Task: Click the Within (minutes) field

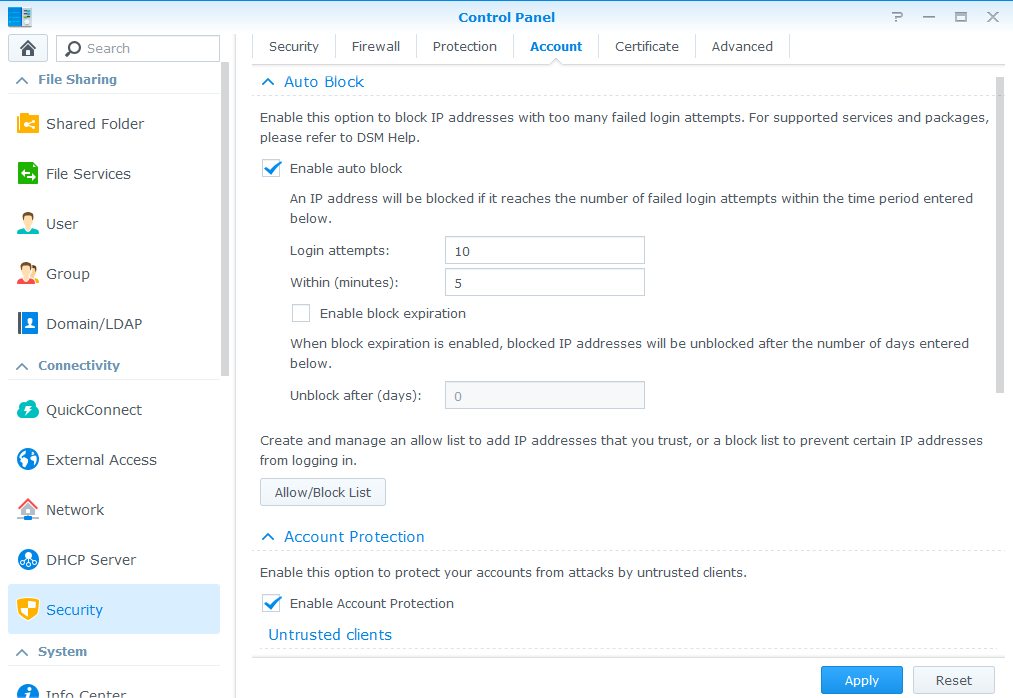Action: (545, 282)
